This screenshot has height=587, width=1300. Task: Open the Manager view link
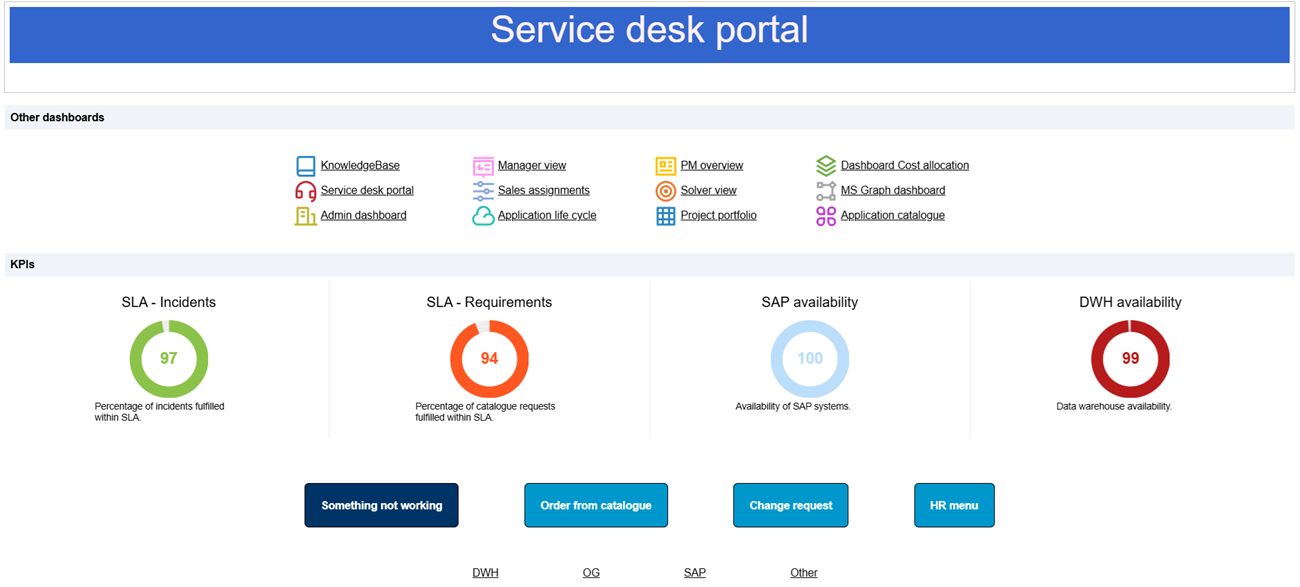coord(532,166)
